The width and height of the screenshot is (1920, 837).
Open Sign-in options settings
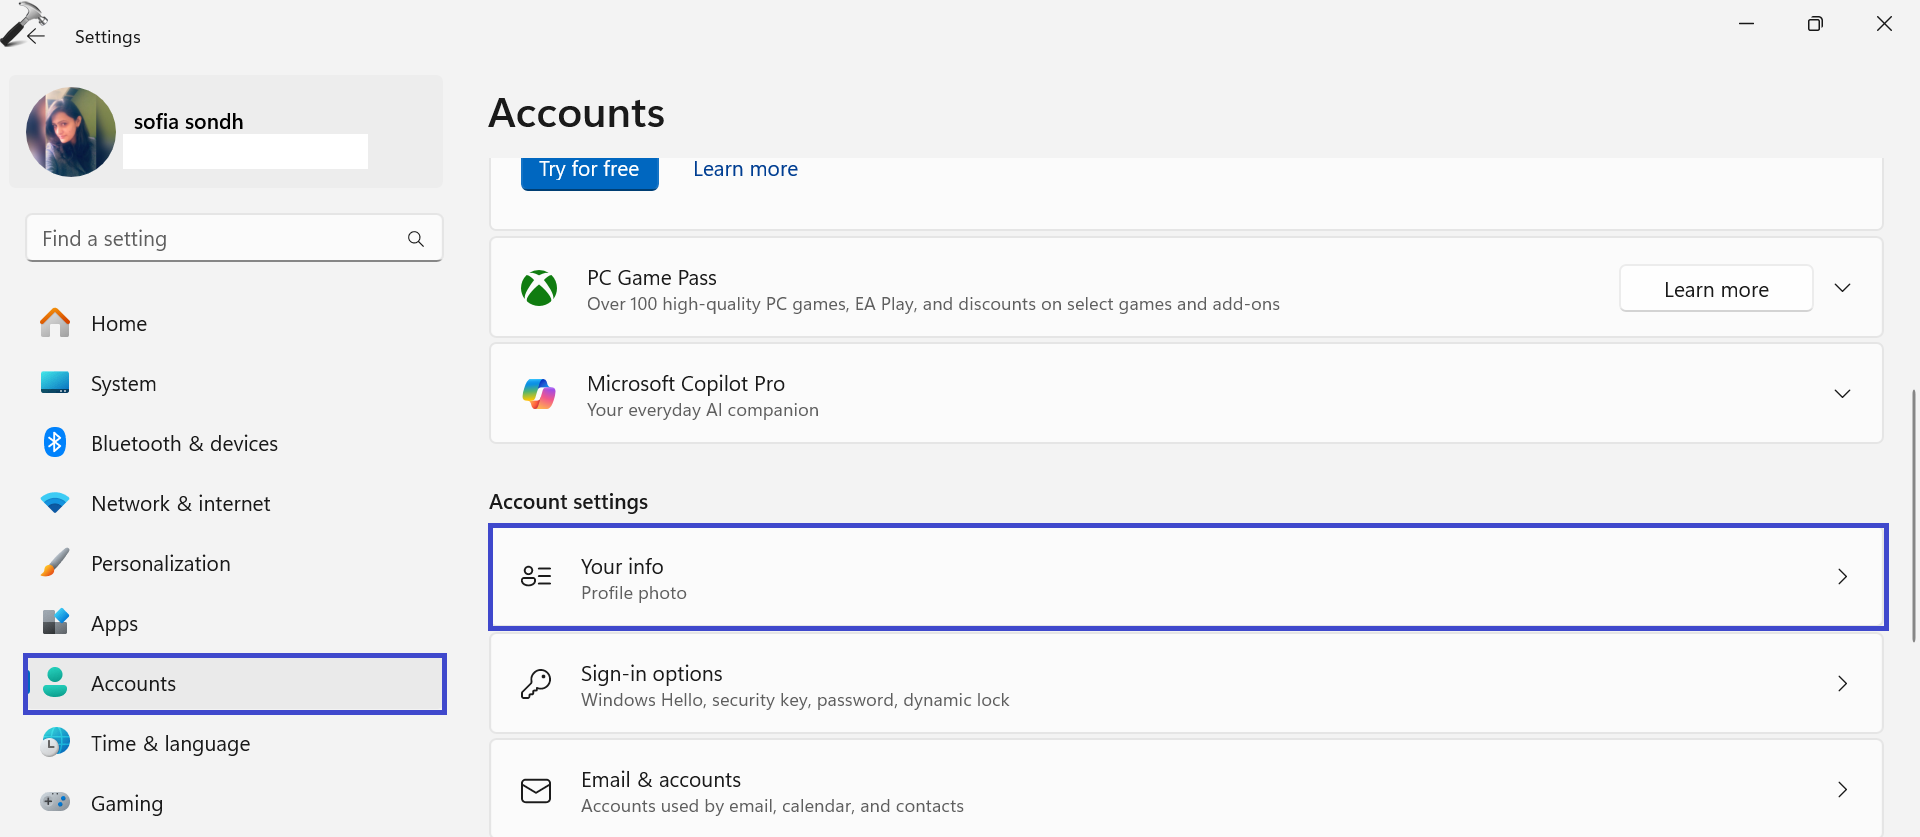point(1185,684)
